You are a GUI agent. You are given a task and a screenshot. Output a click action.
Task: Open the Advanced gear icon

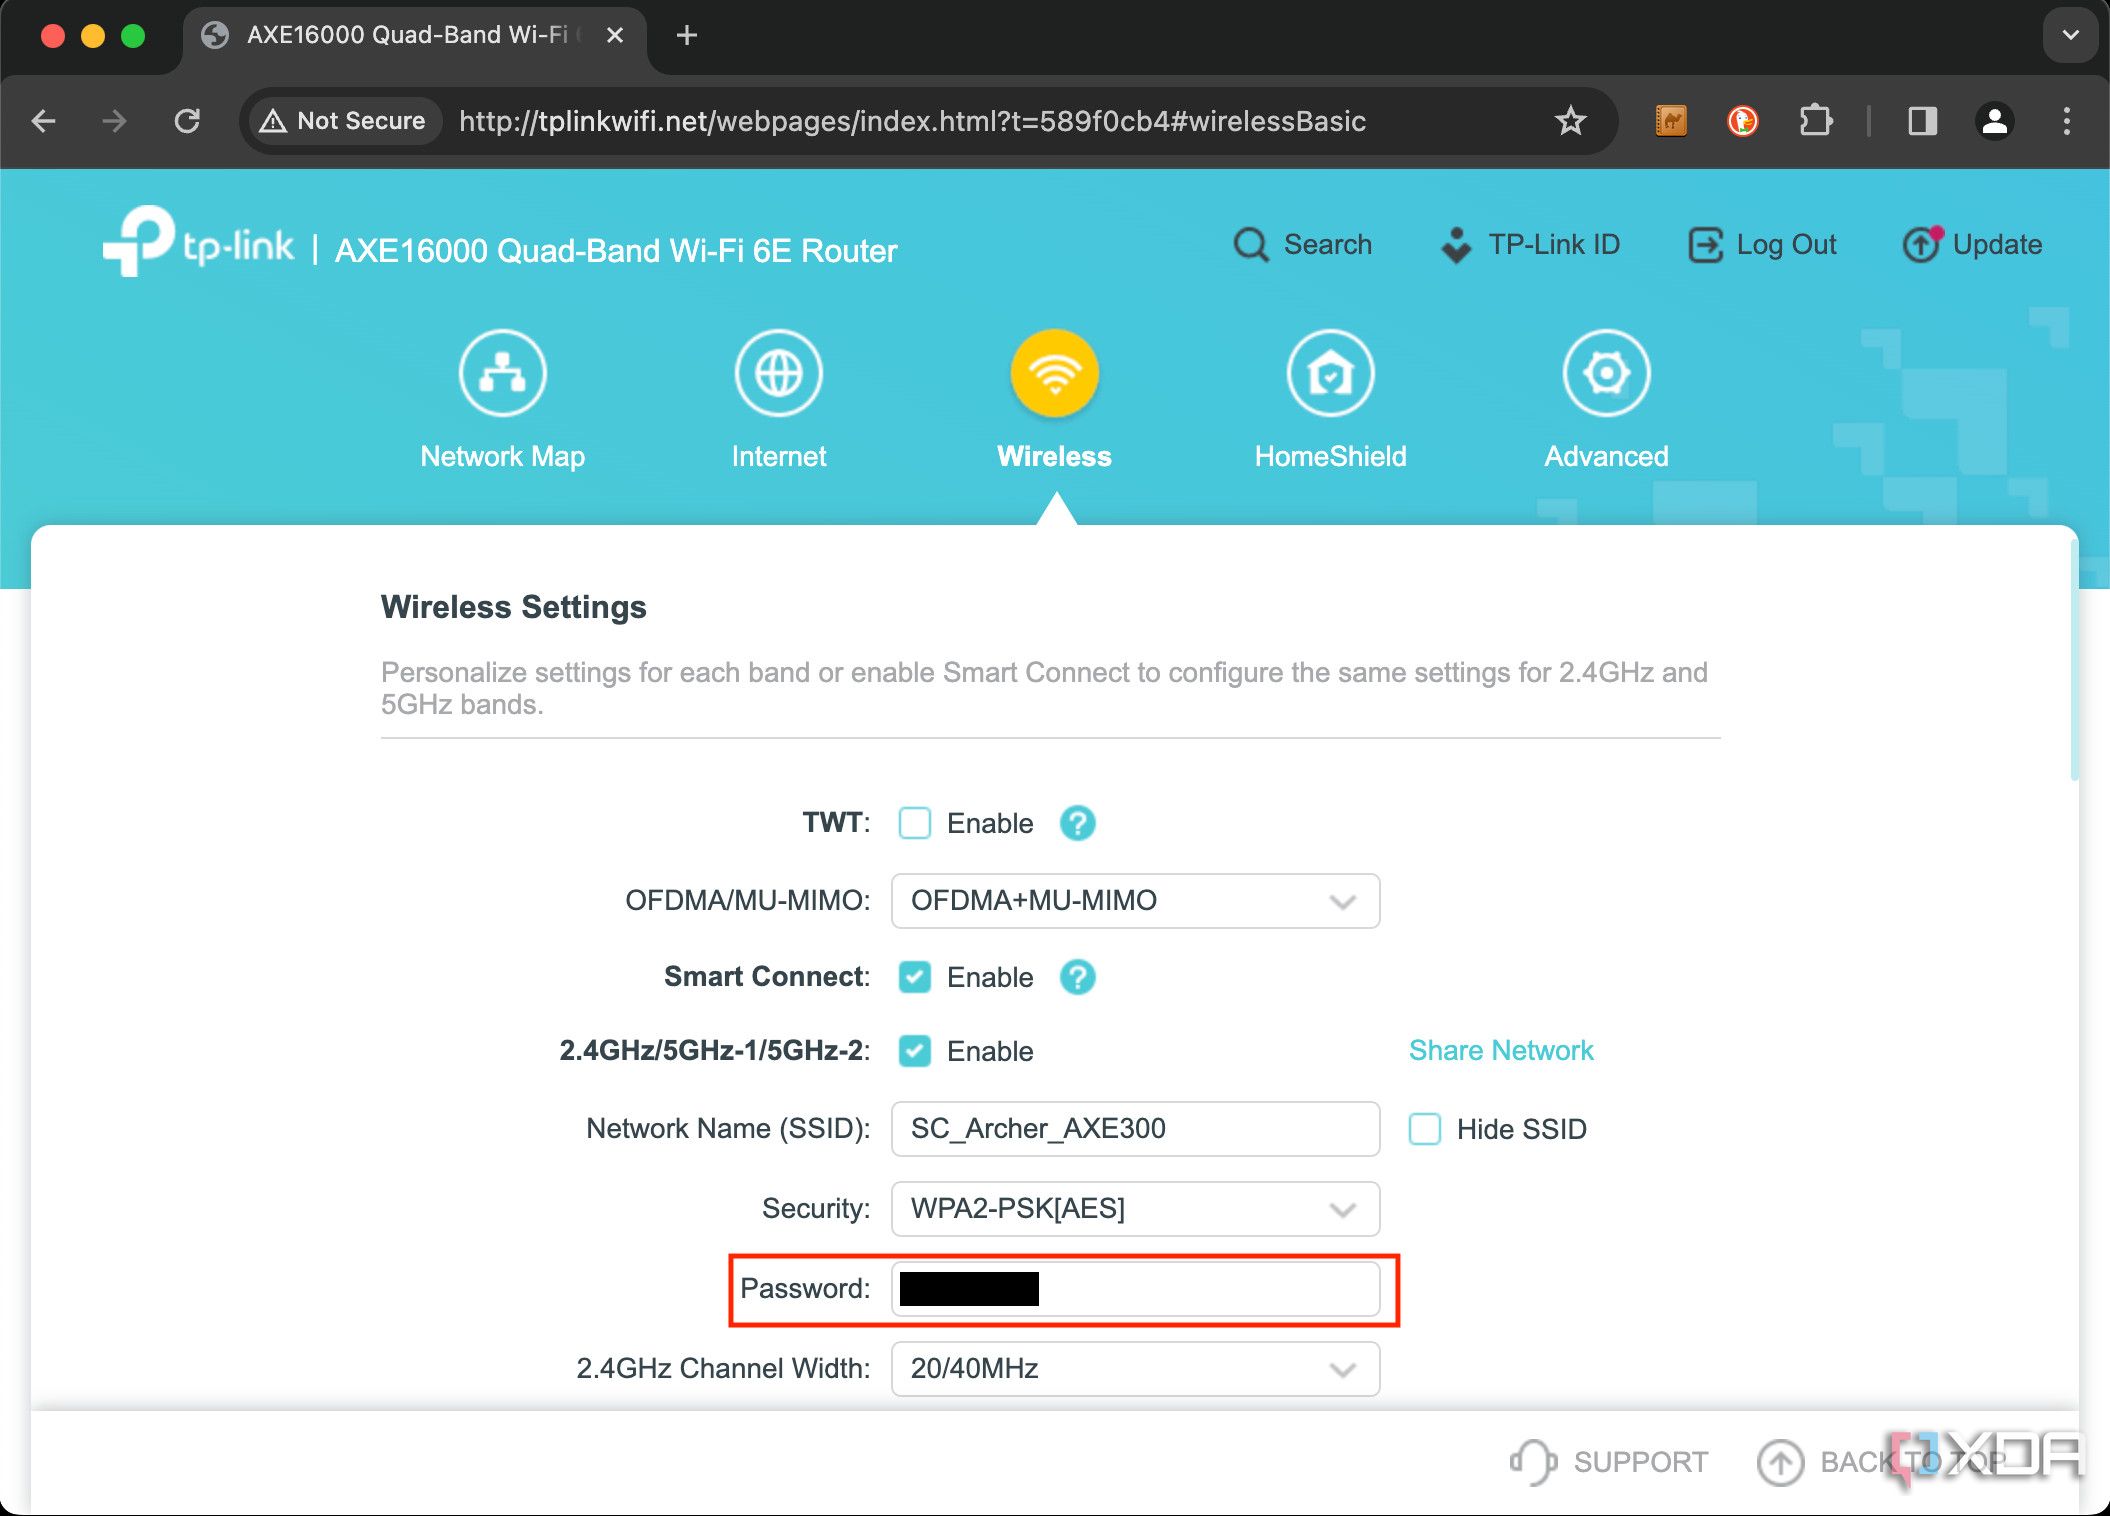click(x=1606, y=373)
